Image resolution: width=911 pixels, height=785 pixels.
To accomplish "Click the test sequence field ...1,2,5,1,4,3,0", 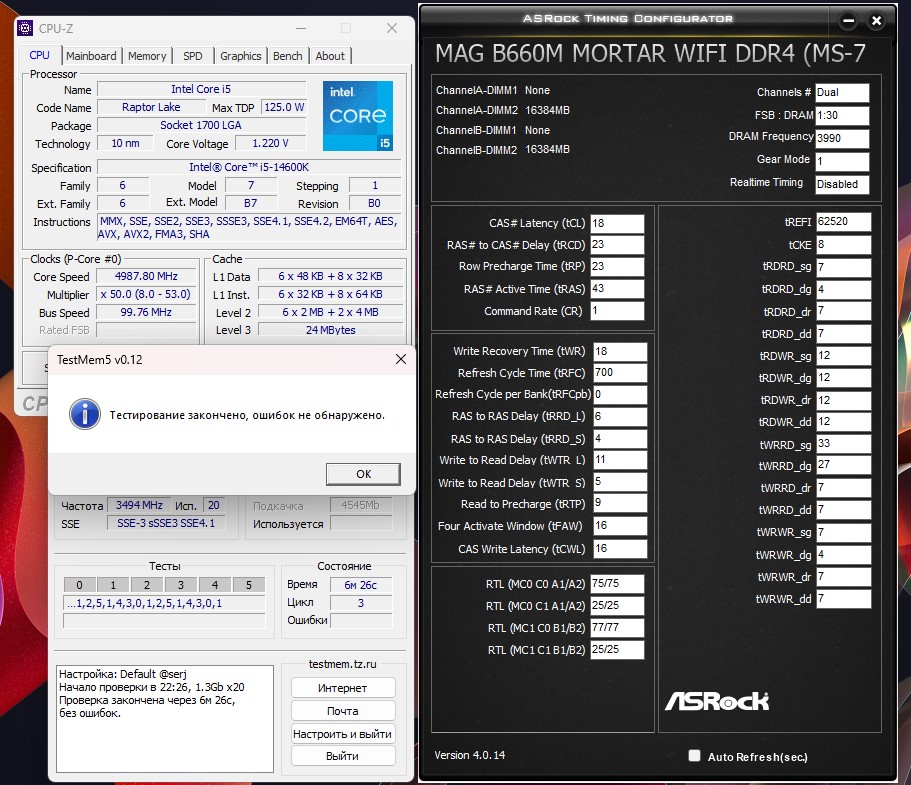I will [x=164, y=603].
